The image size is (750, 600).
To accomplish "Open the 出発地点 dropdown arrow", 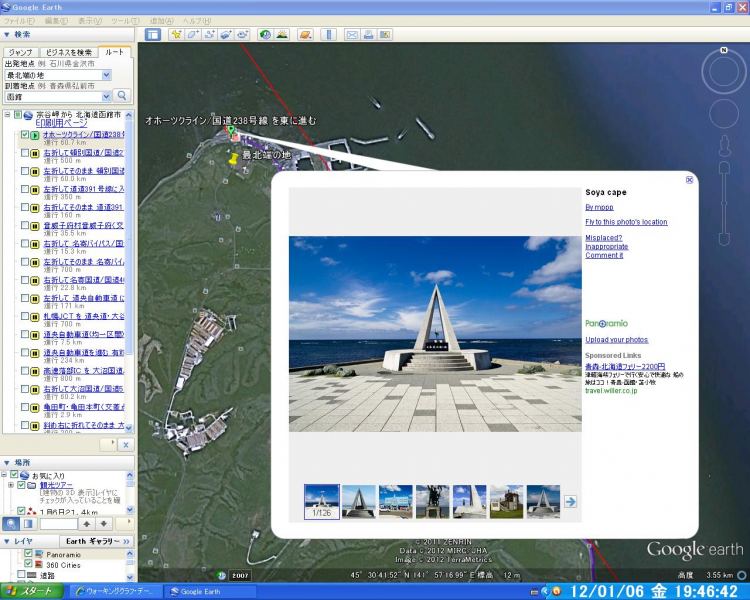I will [107, 75].
